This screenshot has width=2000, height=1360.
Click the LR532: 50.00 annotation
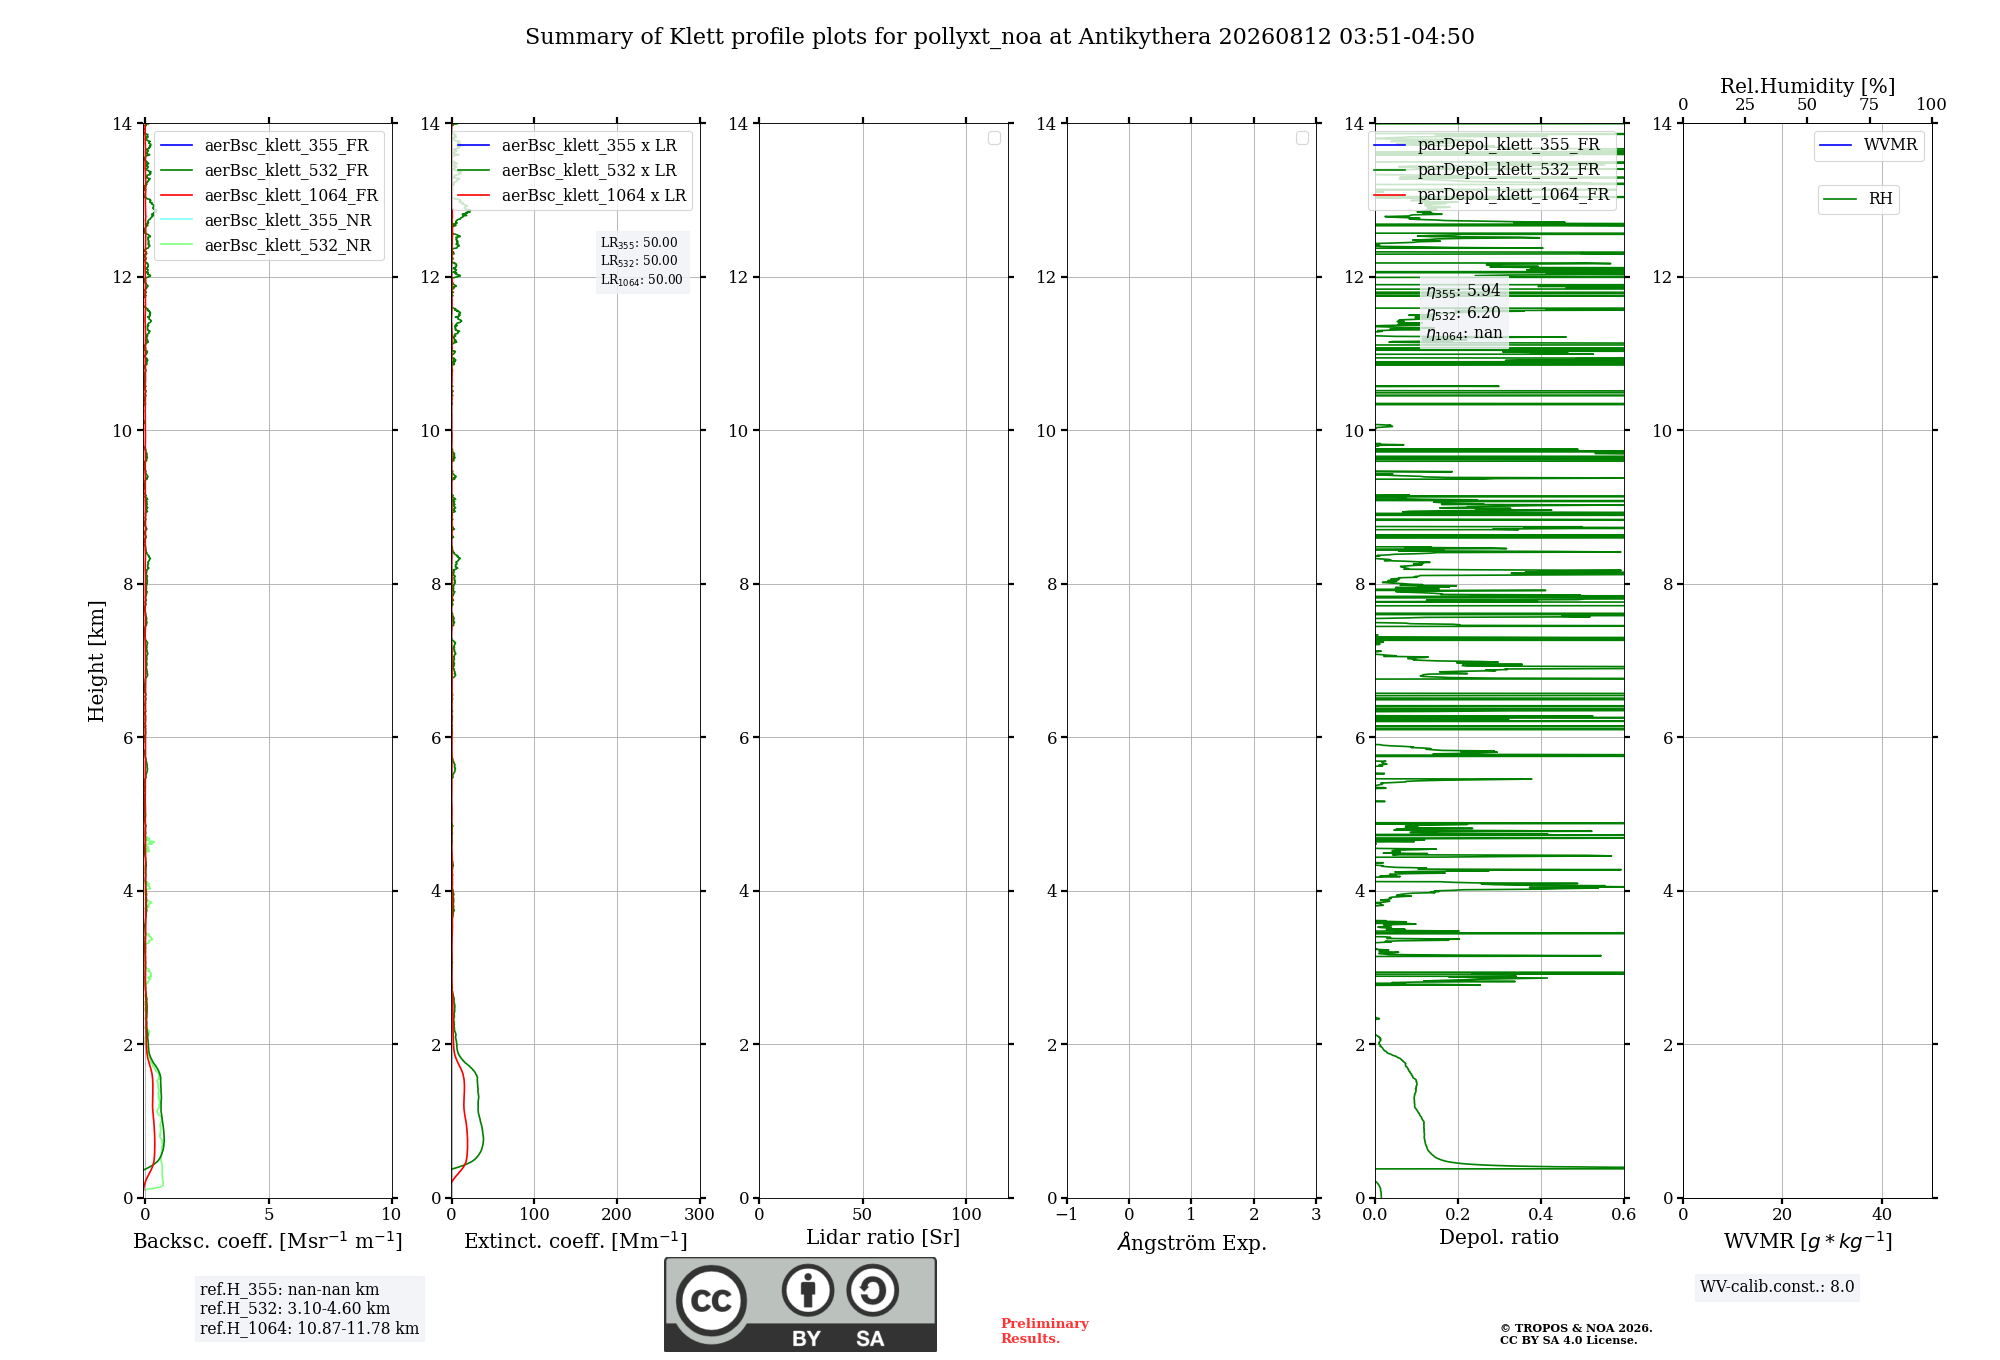[x=639, y=261]
